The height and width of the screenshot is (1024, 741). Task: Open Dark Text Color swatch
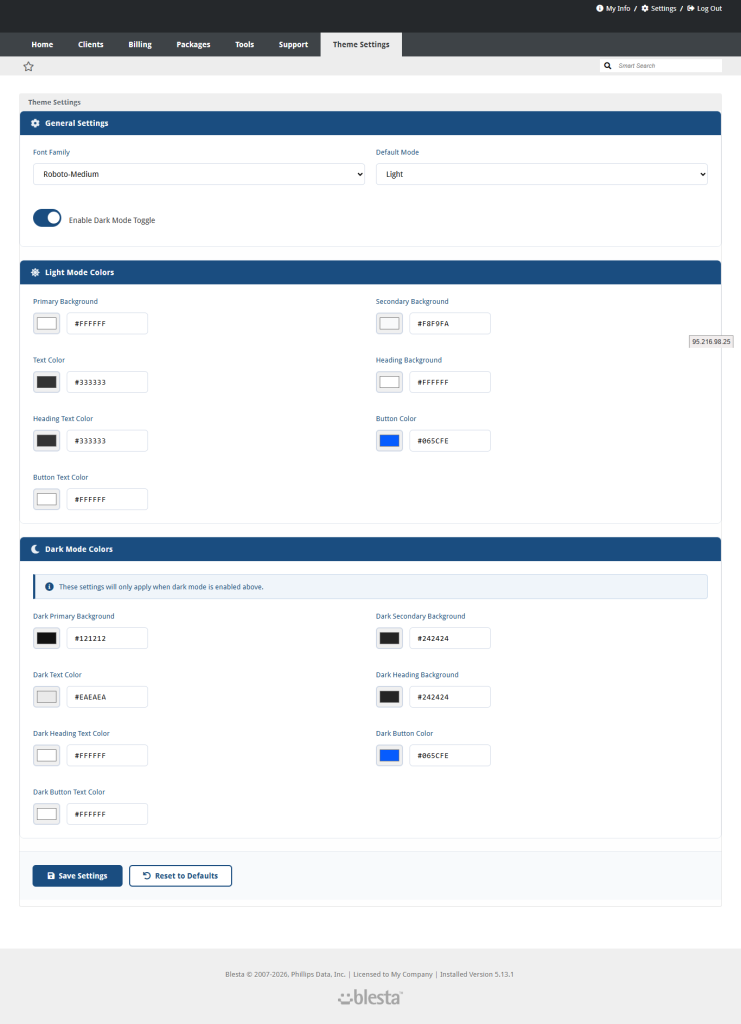[46, 697]
